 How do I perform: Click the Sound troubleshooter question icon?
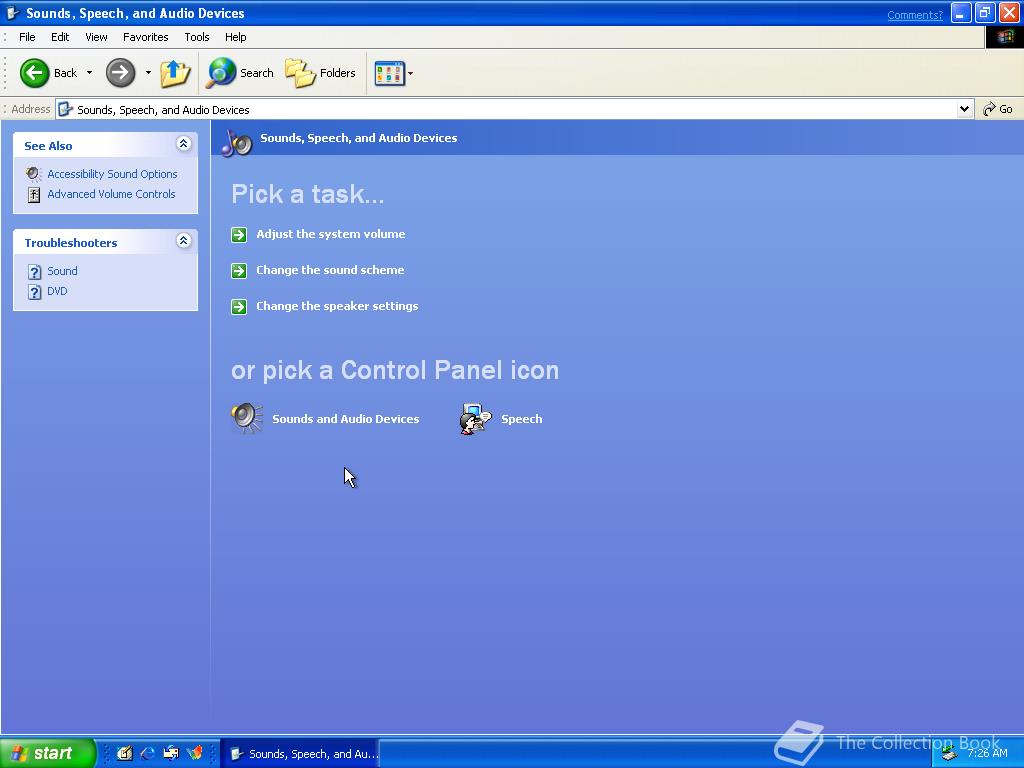click(35, 272)
